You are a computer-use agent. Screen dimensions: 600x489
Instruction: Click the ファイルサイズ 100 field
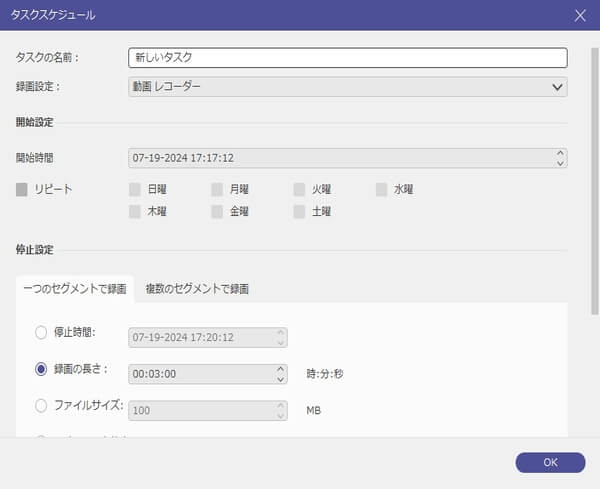[208, 411]
